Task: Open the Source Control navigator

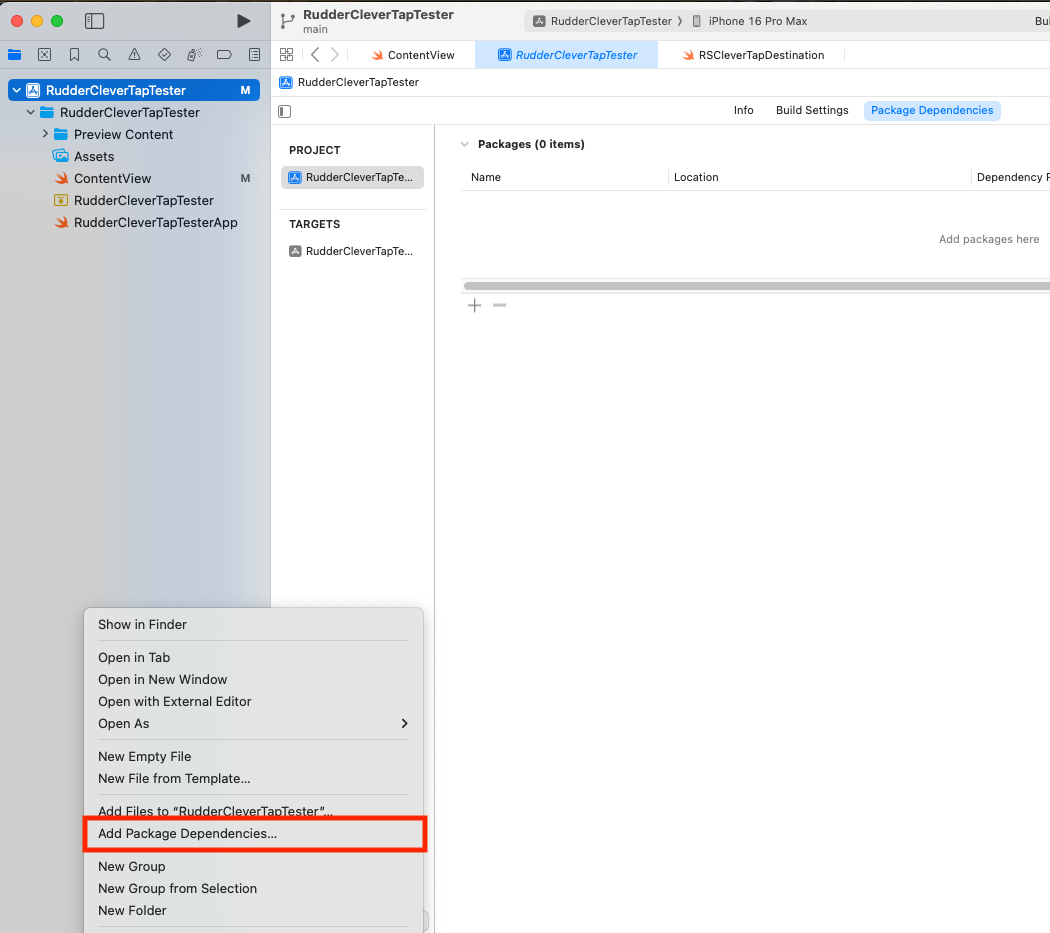Action: pos(44,54)
